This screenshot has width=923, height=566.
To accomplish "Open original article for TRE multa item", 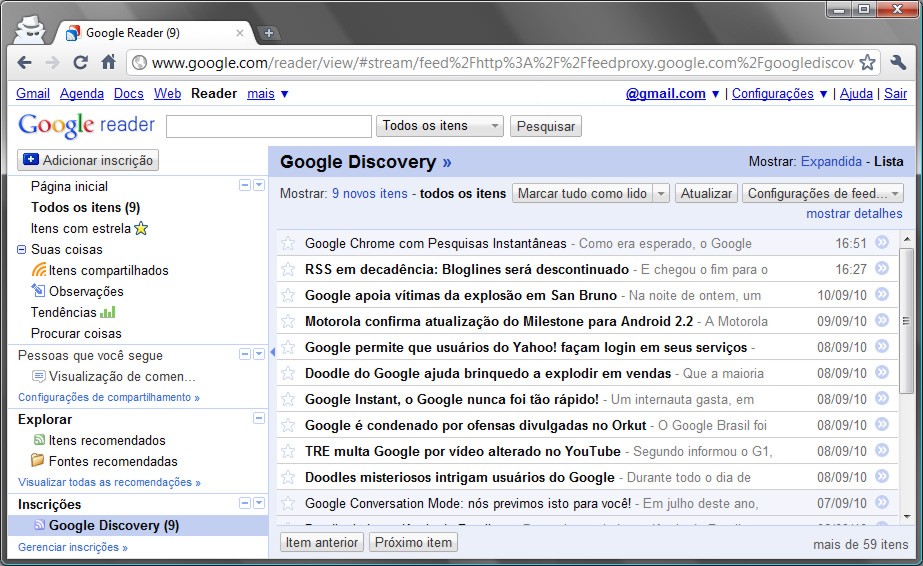I will point(882,450).
